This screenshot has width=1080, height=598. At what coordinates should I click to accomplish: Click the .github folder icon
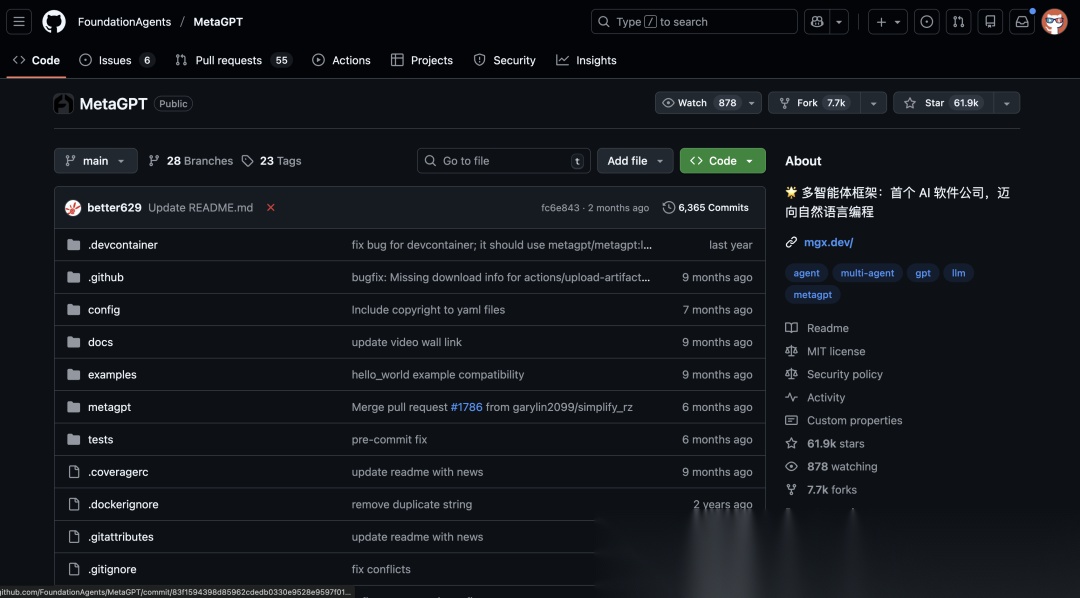coord(74,277)
